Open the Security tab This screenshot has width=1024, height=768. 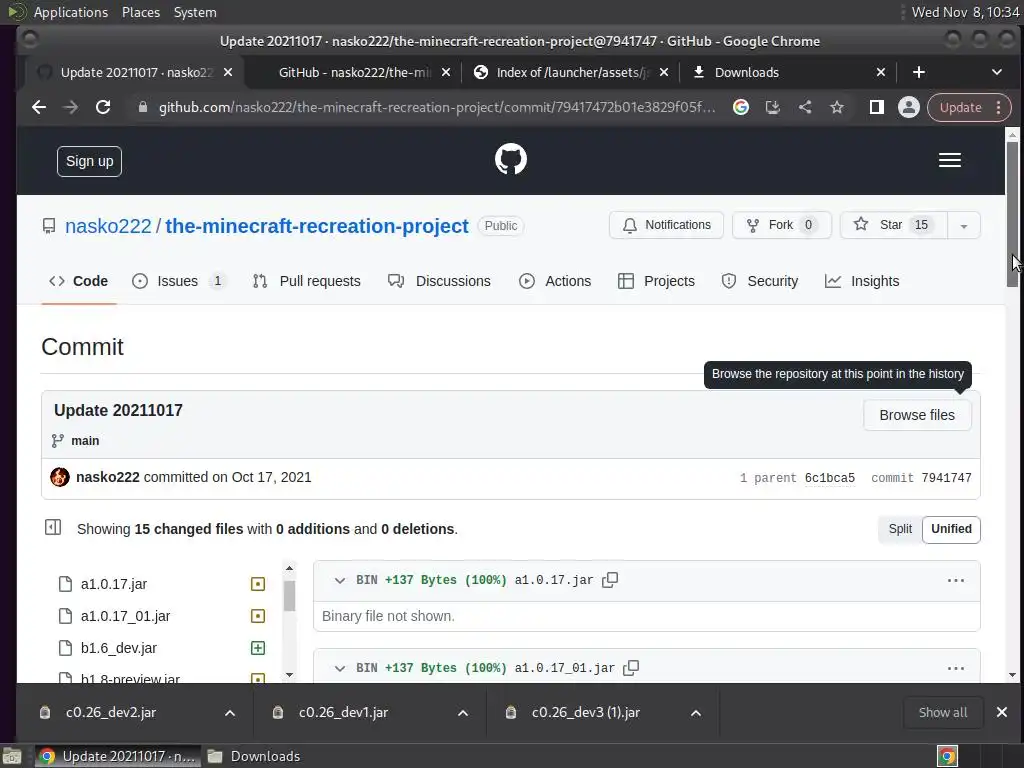[760, 281]
